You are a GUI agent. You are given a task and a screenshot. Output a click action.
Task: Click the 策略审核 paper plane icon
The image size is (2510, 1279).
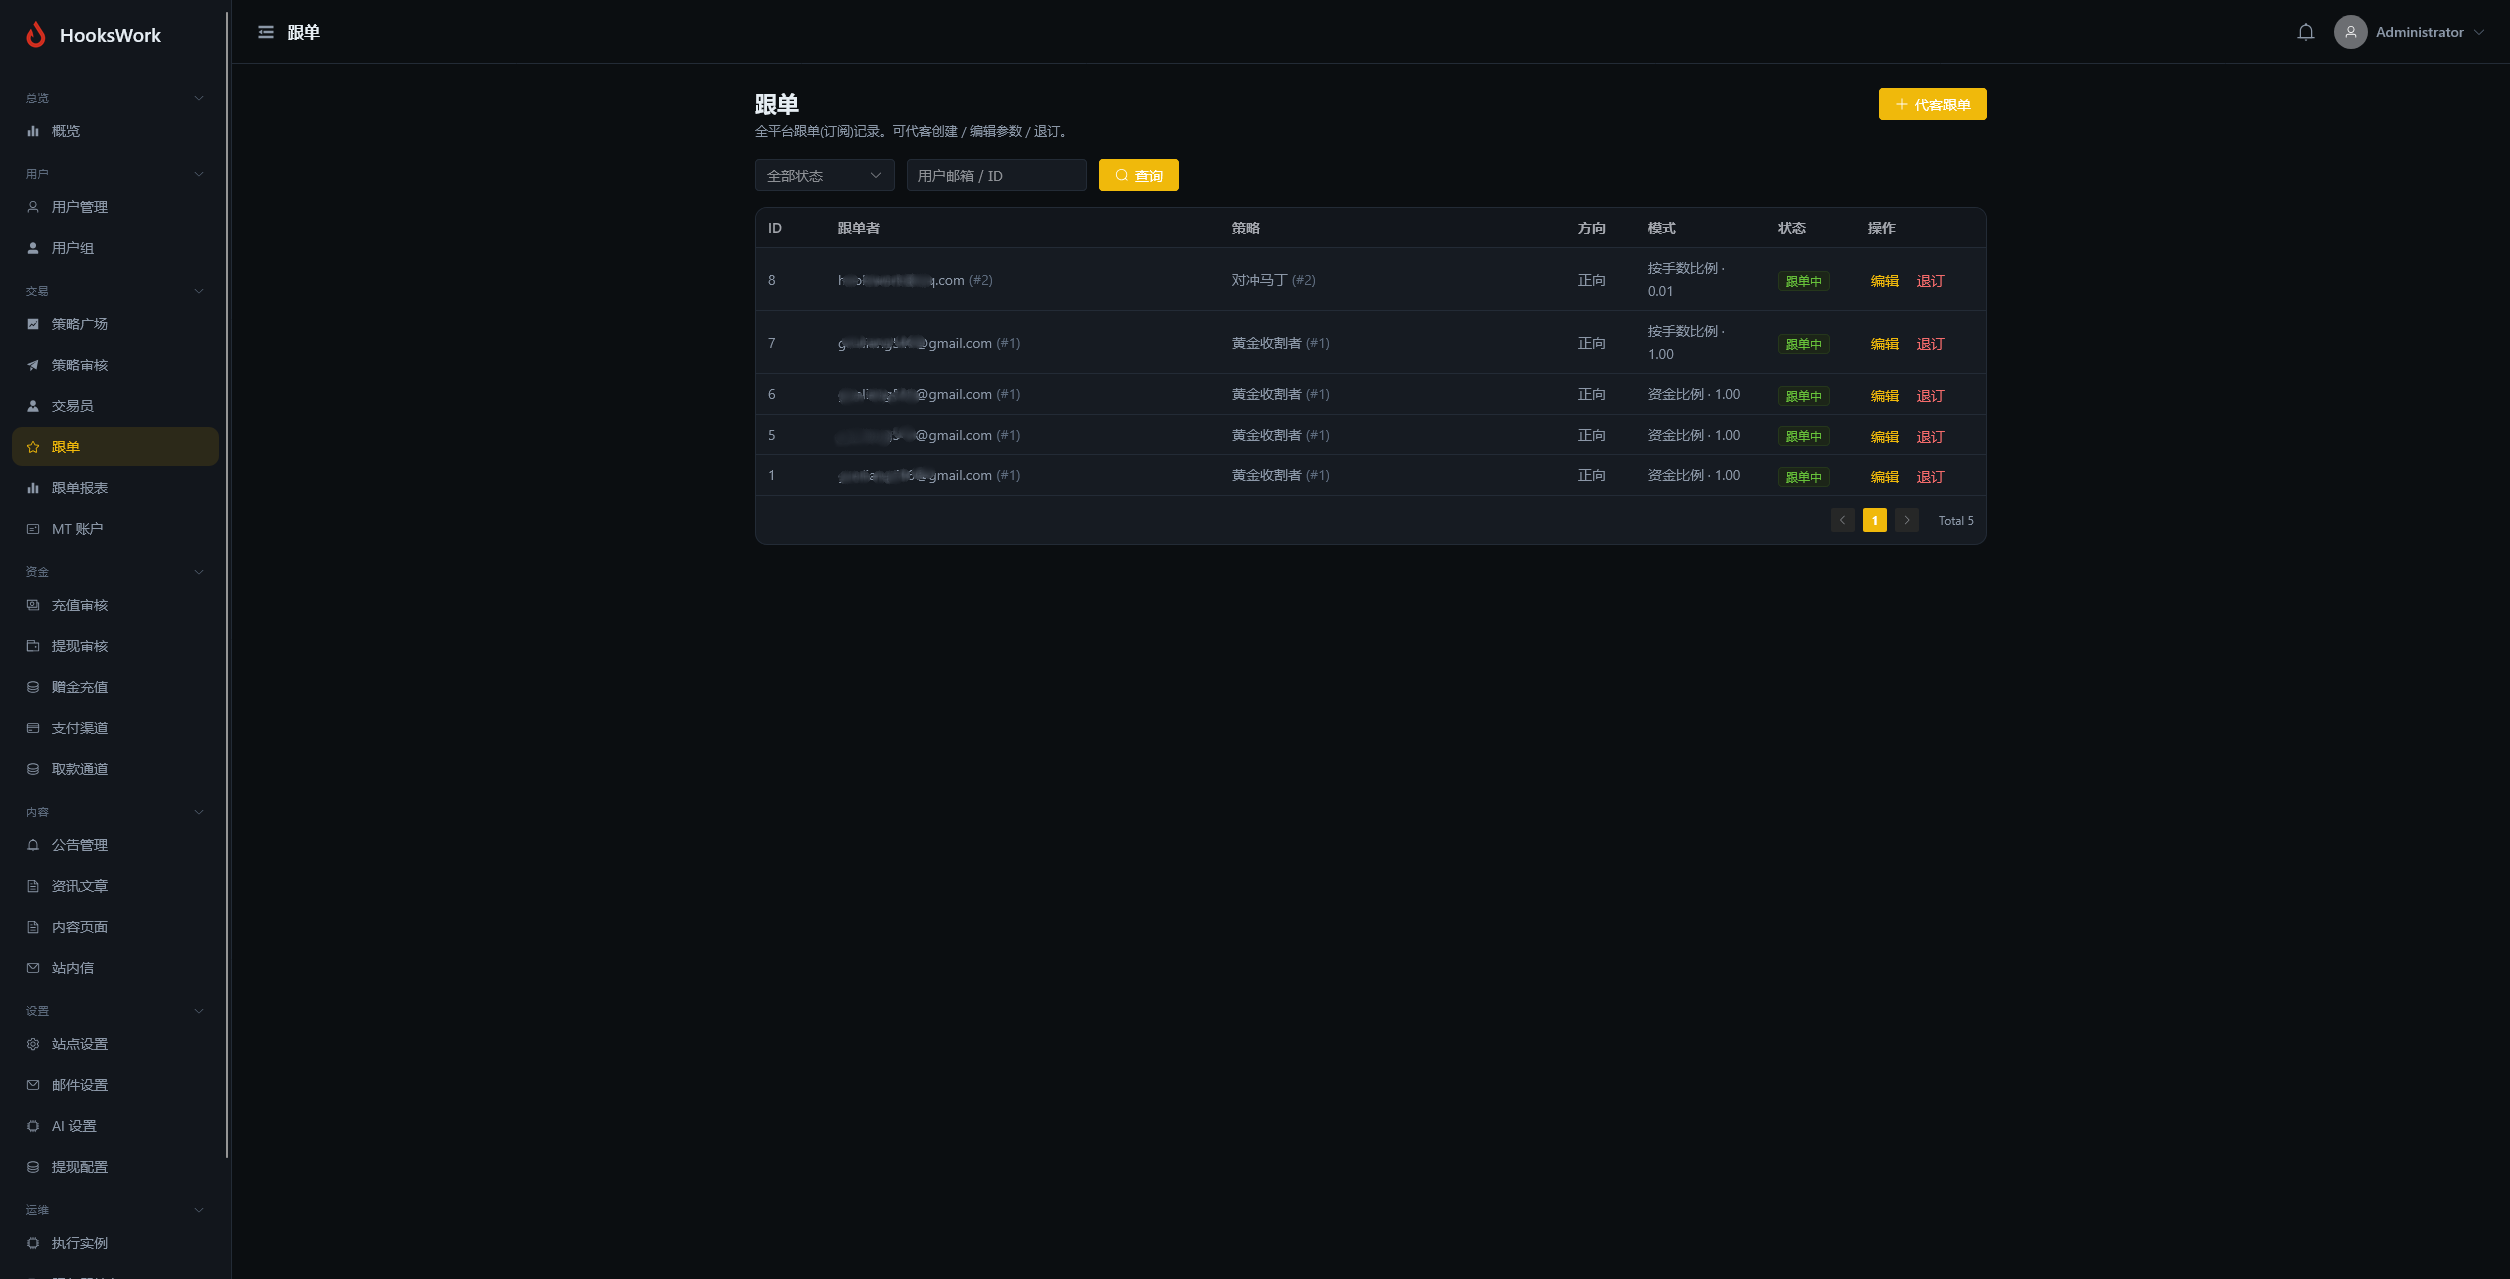point(33,365)
